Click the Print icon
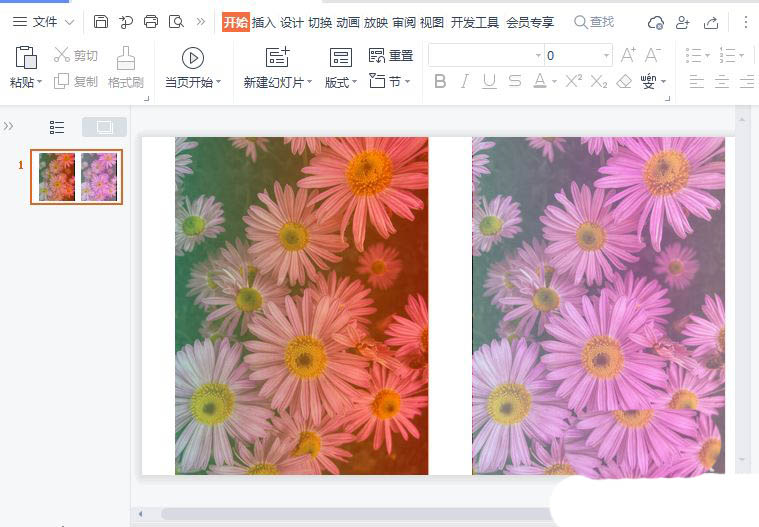Image resolution: width=759 pixels, height=527 pixels. click(151, 22)
